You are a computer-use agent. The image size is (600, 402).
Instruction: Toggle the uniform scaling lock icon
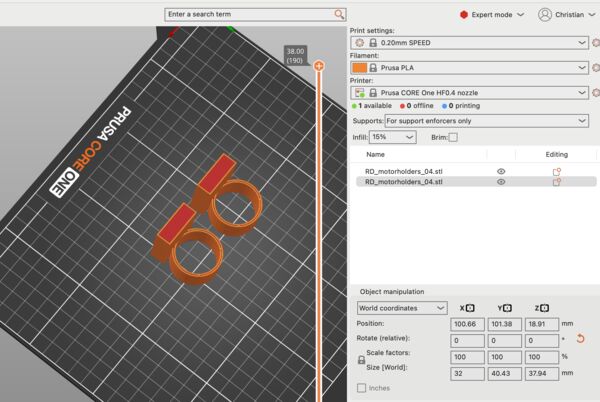(x=361, y=360)
